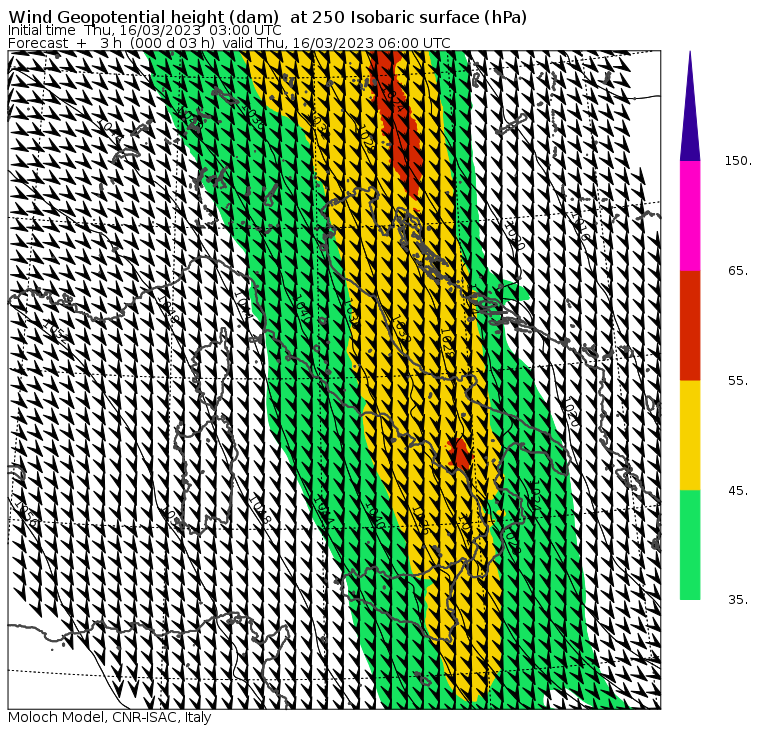Screen dimensions: 760x731
Task: Click the green segment of the color legend
Action: coord(690,545)
